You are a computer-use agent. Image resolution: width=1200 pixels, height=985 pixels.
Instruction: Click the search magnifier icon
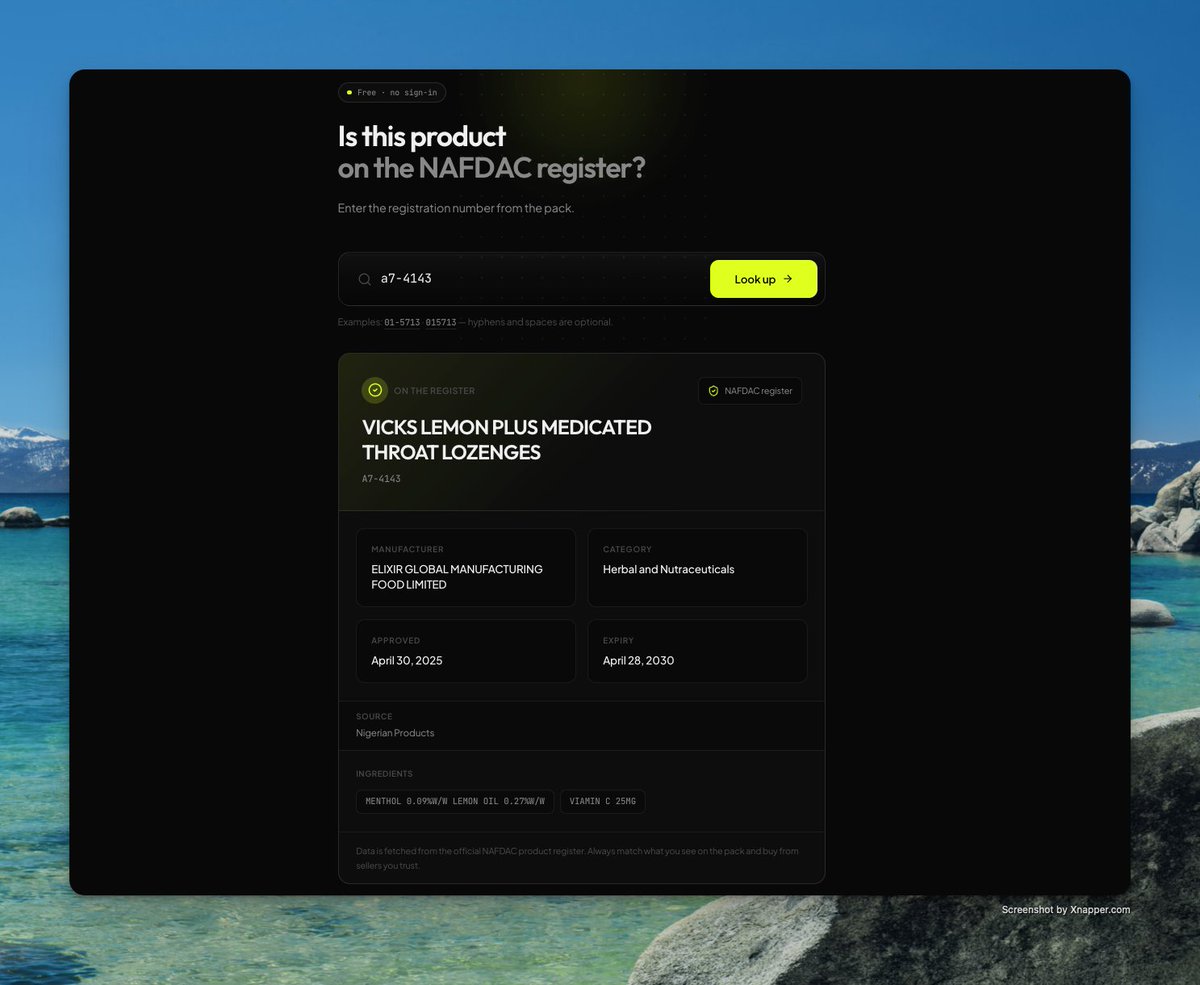pos(365,279)
